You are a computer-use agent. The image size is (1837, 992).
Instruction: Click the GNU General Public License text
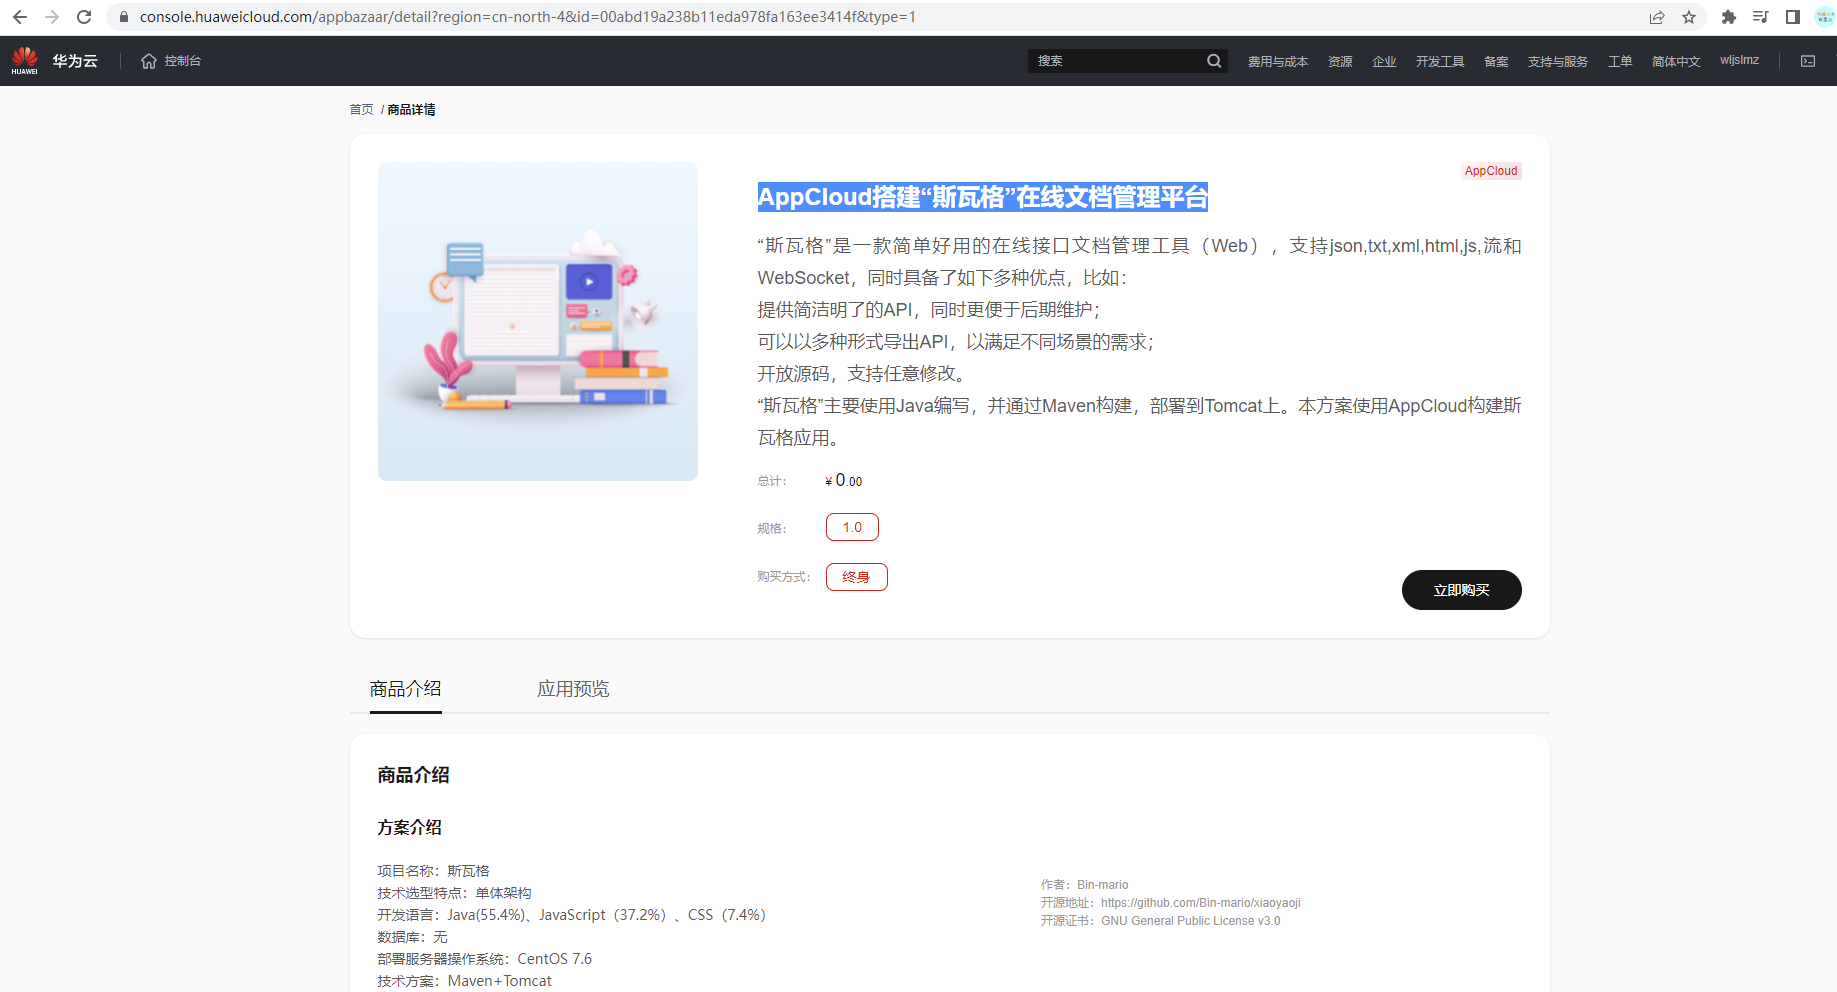click(x=1191, y=921)
